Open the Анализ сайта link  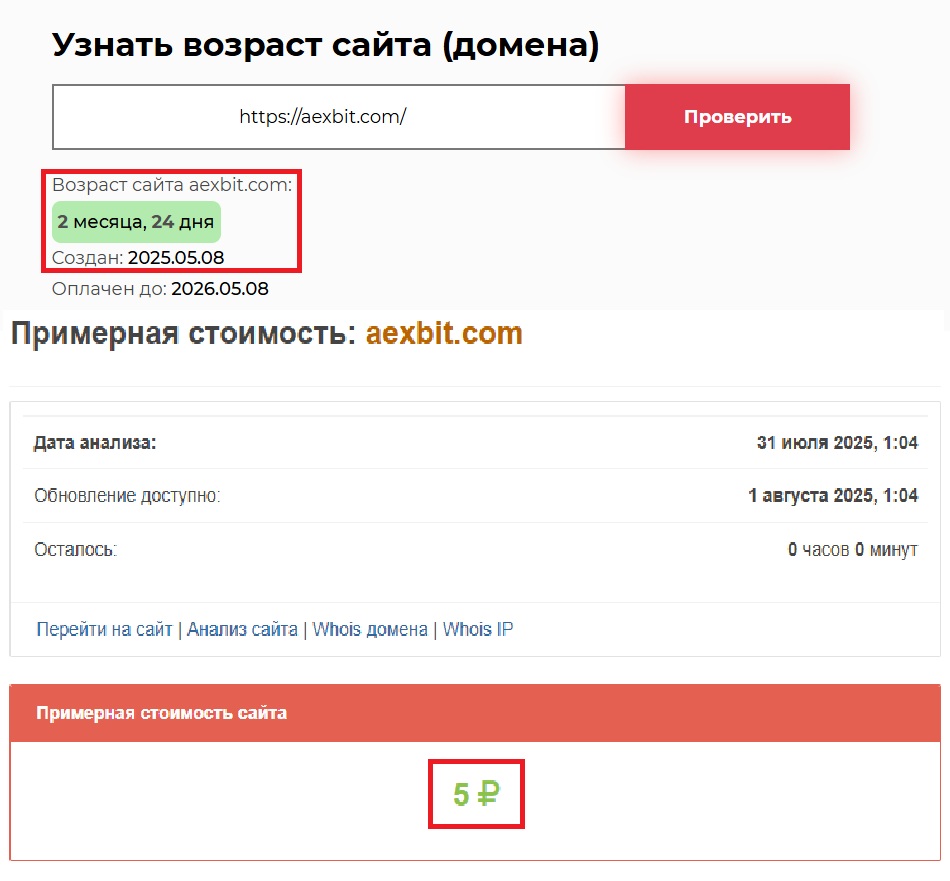242,630
